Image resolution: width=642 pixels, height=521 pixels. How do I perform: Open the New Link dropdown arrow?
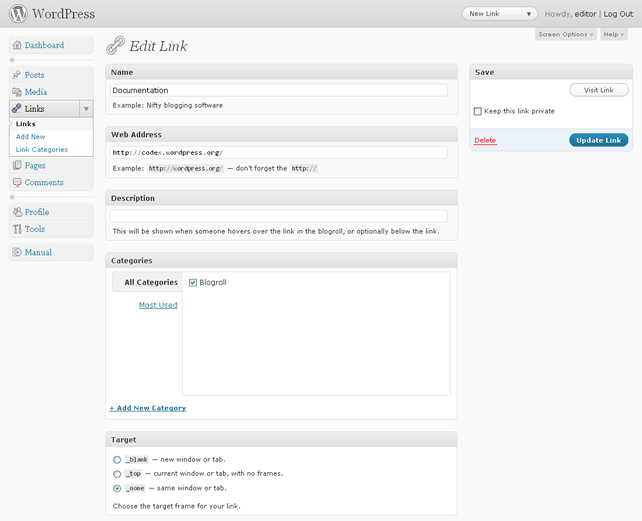(x=529, y=14)
